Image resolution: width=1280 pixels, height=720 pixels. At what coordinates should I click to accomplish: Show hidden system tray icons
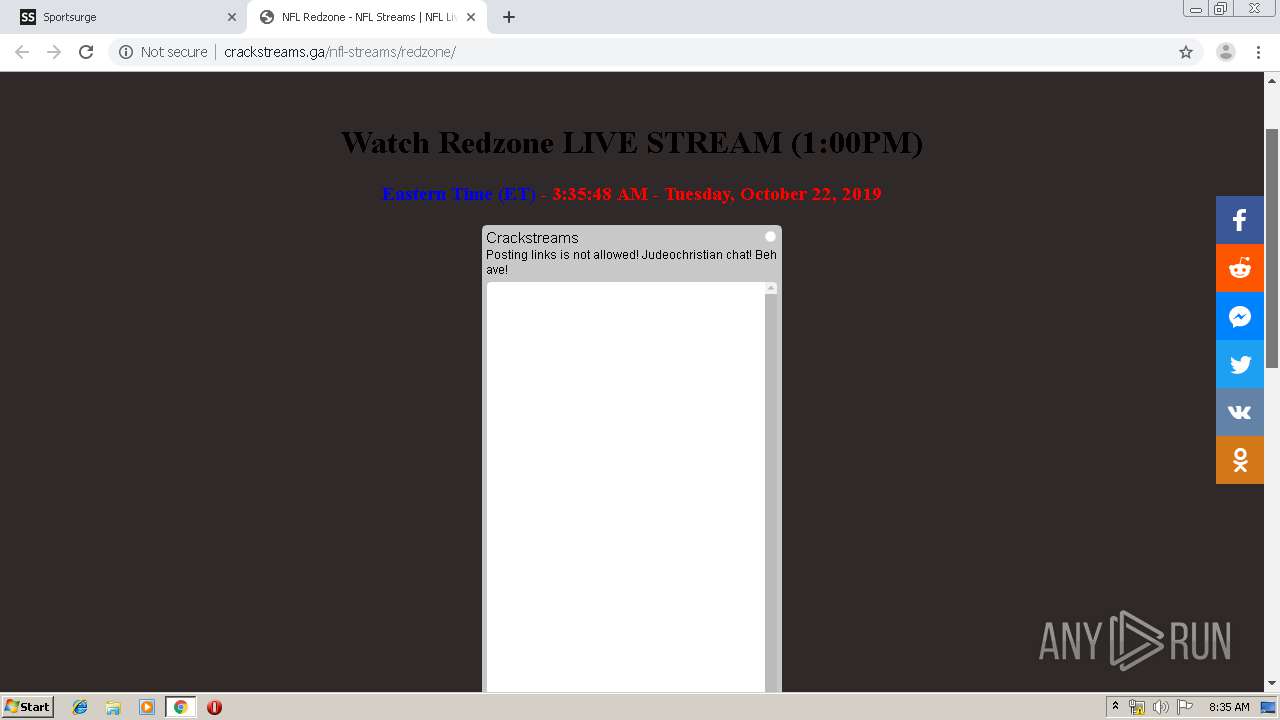coord(1115,707)
